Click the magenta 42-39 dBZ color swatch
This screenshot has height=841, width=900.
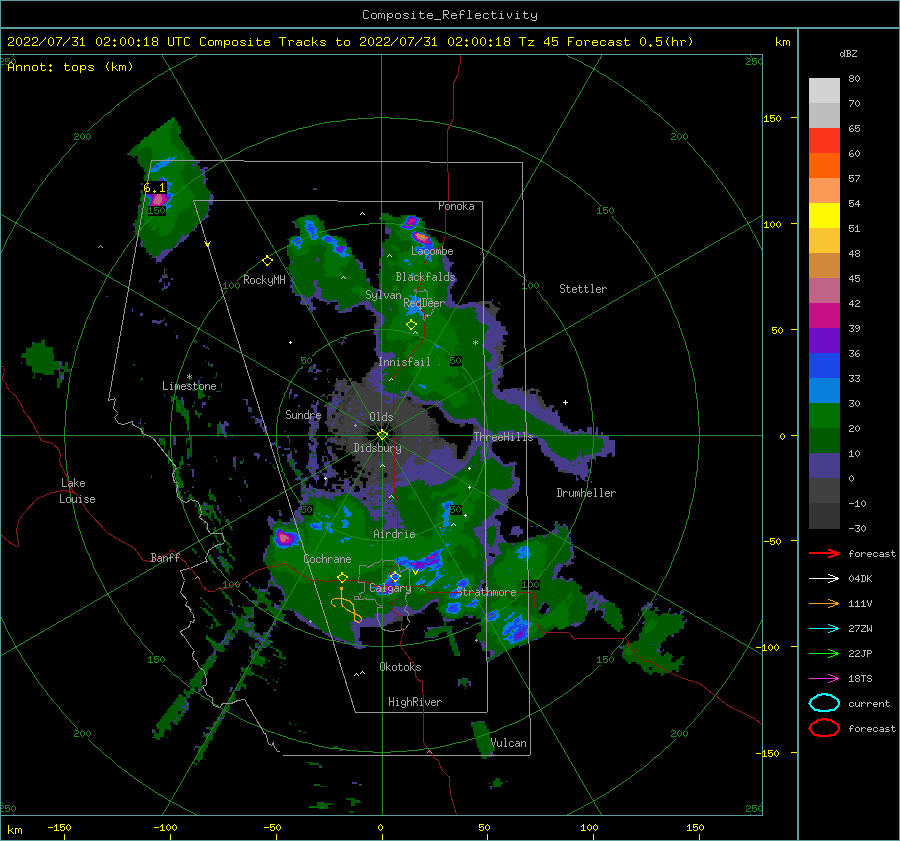[x=824, y=316]
